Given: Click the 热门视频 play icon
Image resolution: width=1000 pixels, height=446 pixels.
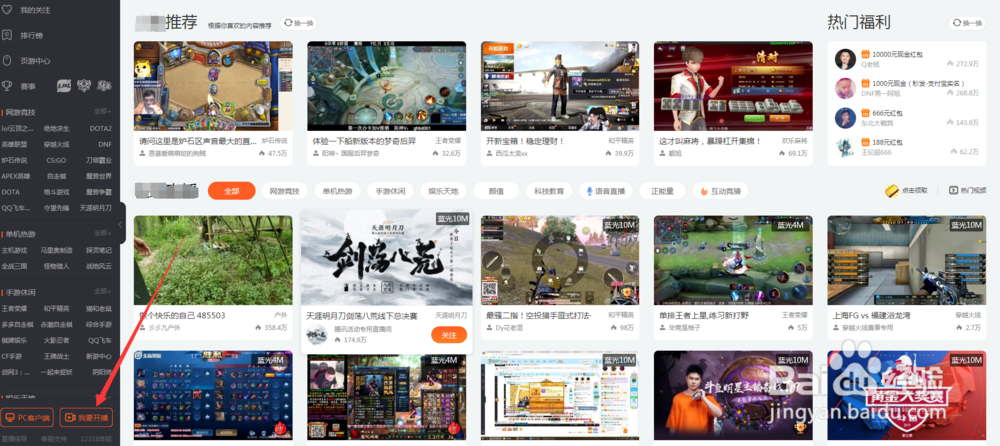Looking at the screenshot, I should coord(953,190).
